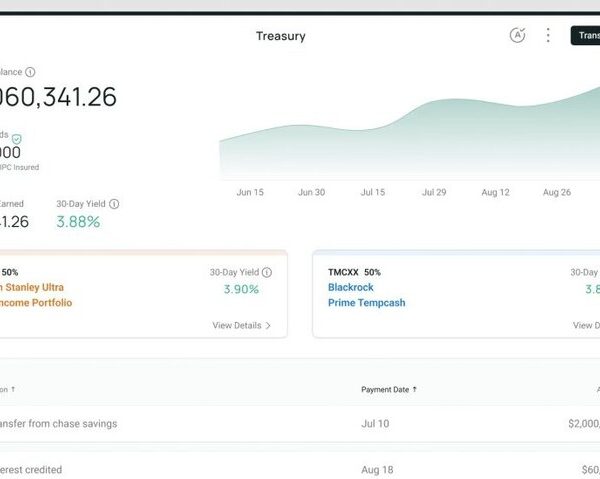Click the TMCXX 50% allocation label
Screen dimensions: 600x479
click(x=354, y=272)
